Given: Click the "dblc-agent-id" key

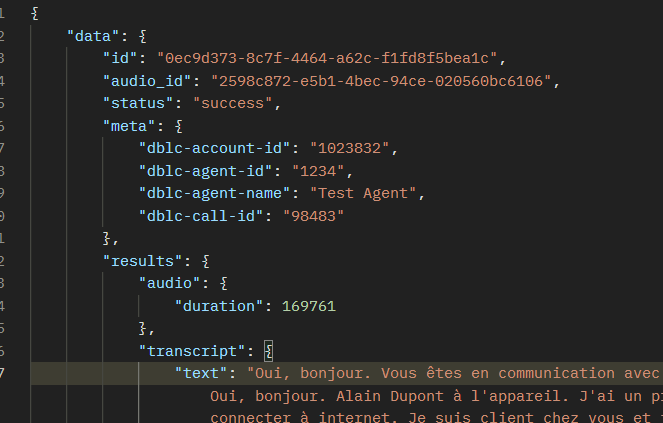Looking at the screenshot, I should click(x=206, y=172).
